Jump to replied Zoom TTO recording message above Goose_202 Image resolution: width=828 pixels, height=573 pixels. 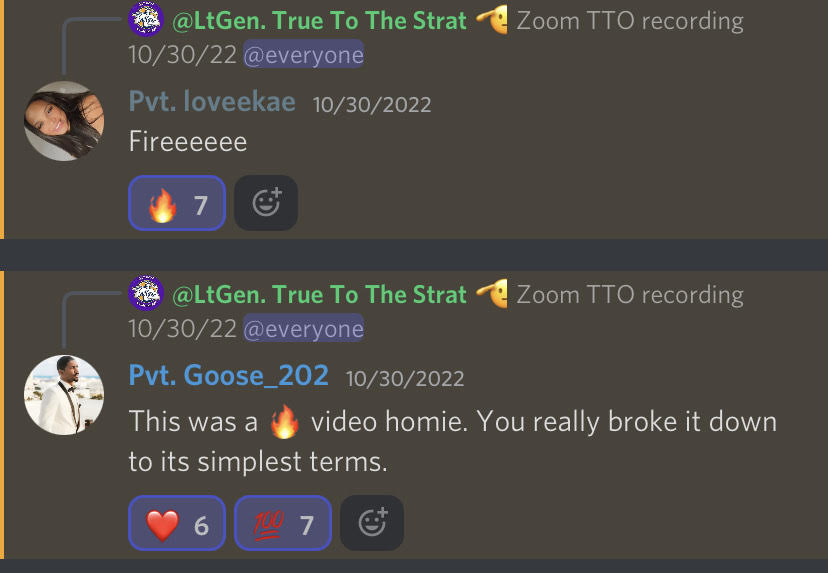(629, 295)
